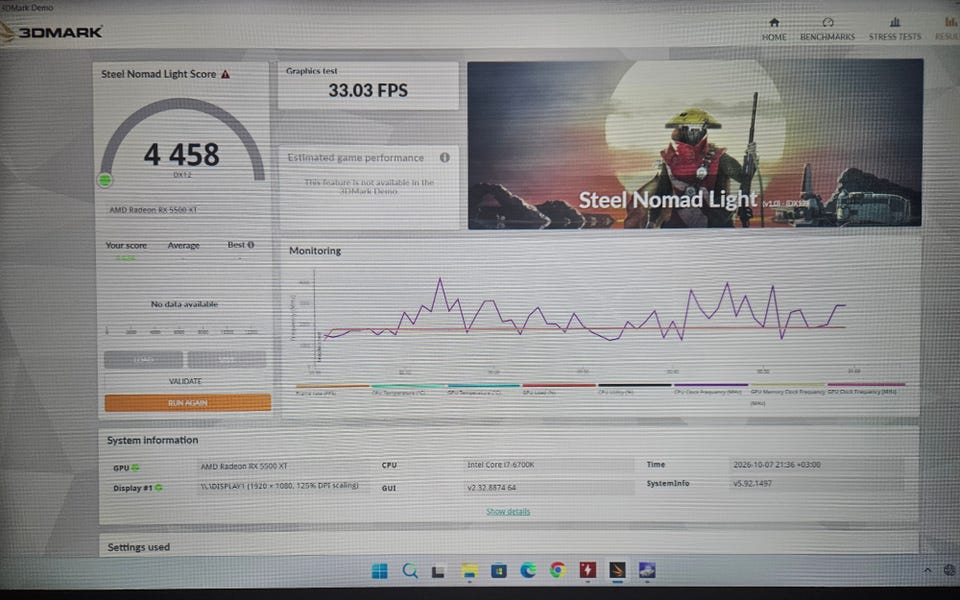This screenshot has height=600, width=960.
Task: Click the 4 458 score value
Action: tap(181, 155)
